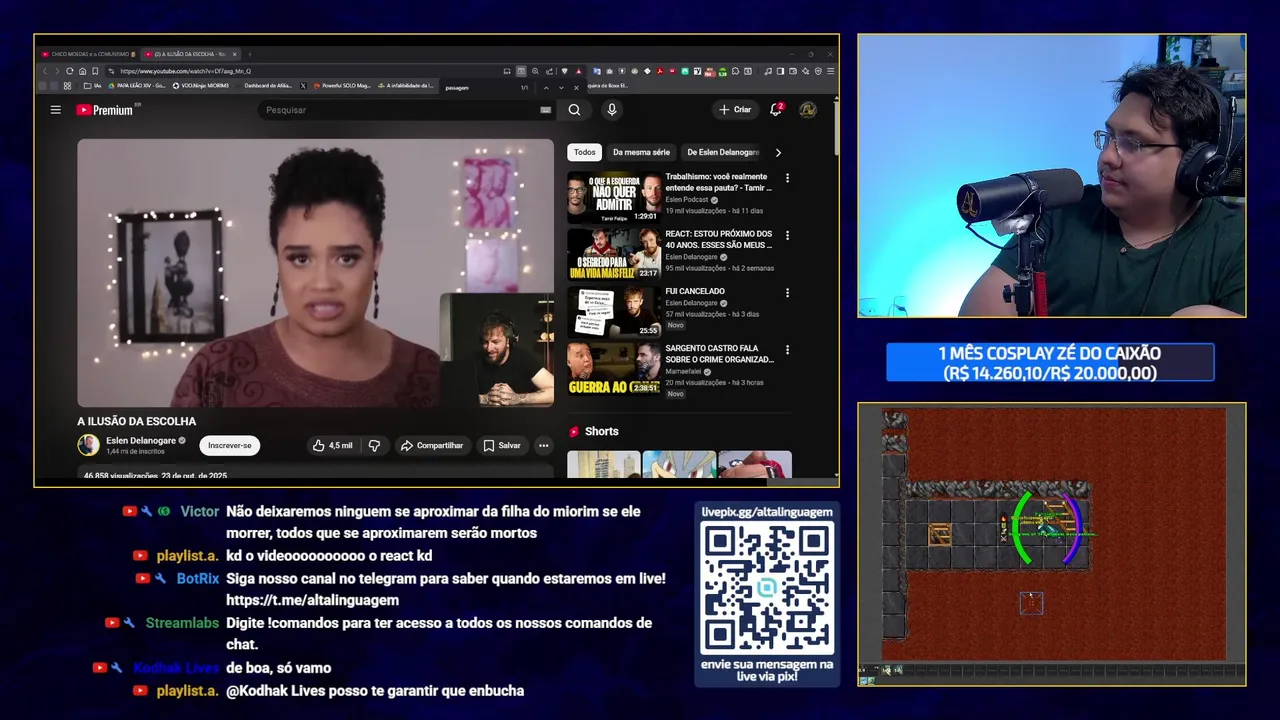1280x720 pixels.
Task: Click the 1 MÊS COSPLAY ZÉ DO CAIXÃO goal bar
Action: [x=1050, y=363]
